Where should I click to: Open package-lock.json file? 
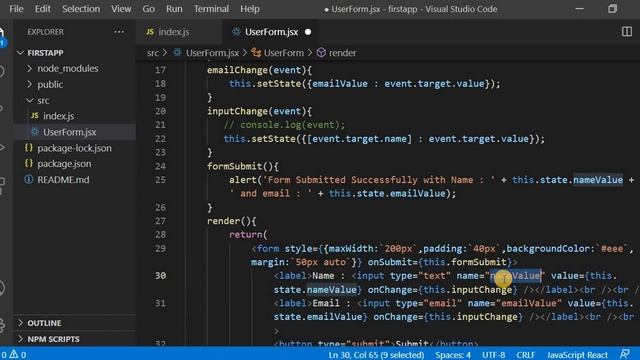(x=74, y=148)
